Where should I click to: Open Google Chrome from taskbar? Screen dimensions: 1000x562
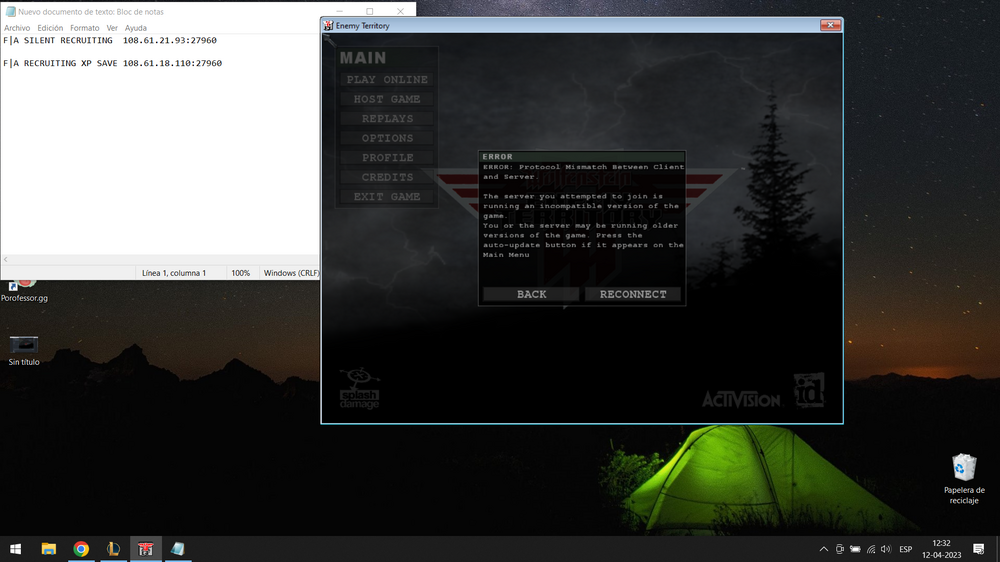click(81, 549)
